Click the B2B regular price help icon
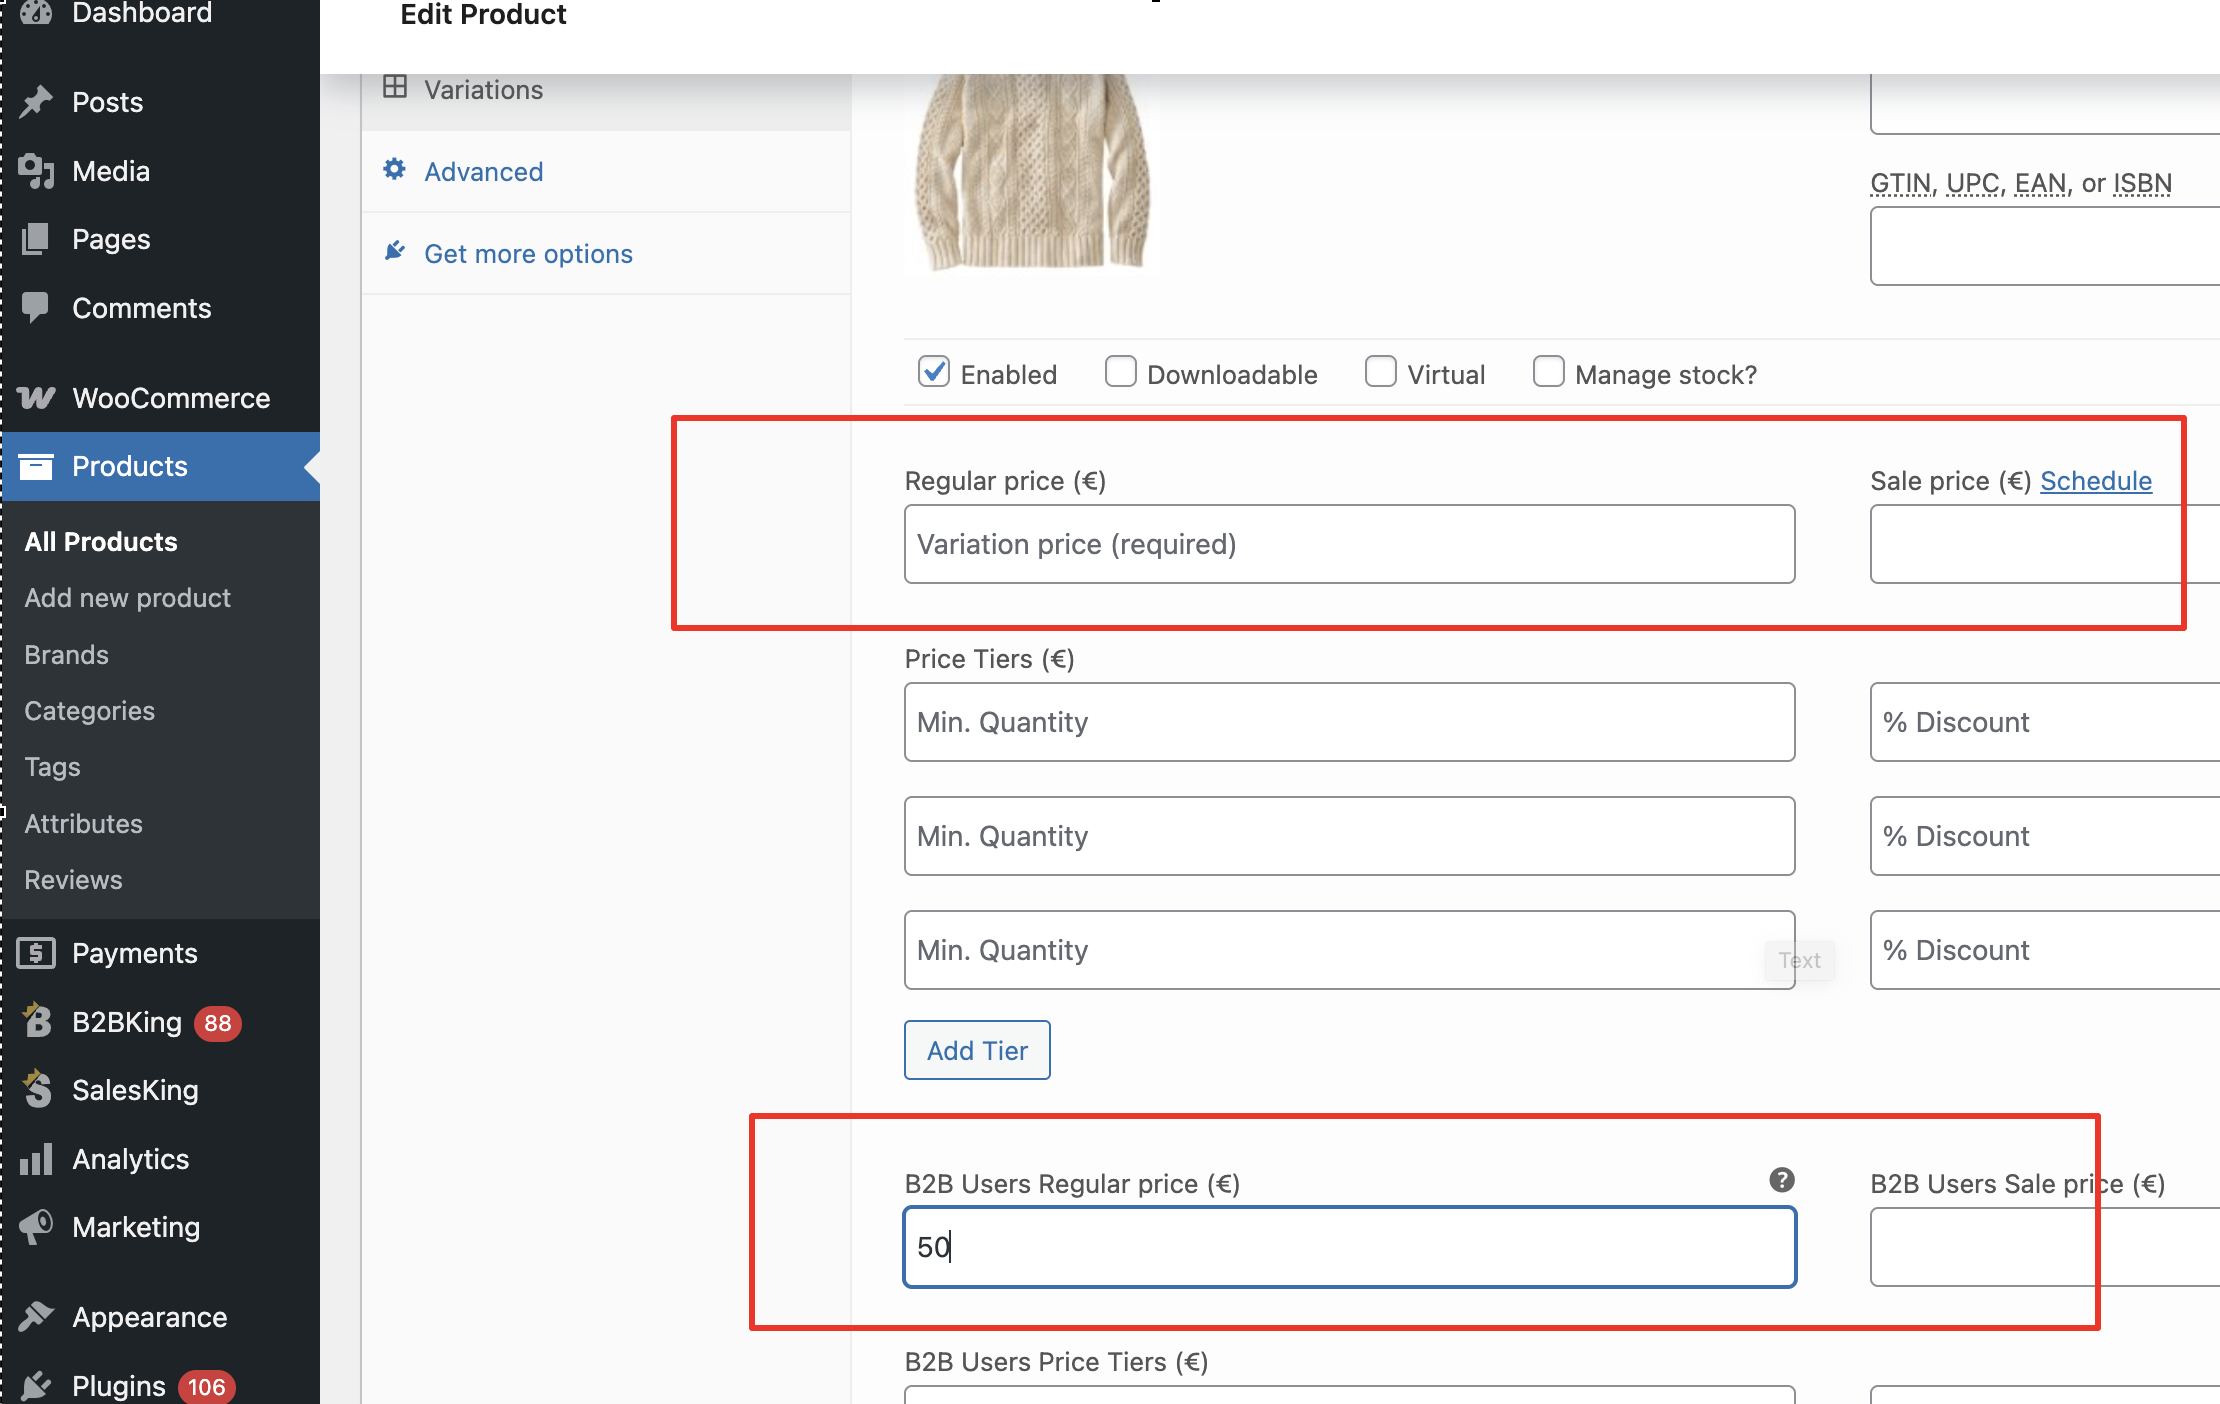This screenshot has height=1404, width=2220. click(1782, 1180)
